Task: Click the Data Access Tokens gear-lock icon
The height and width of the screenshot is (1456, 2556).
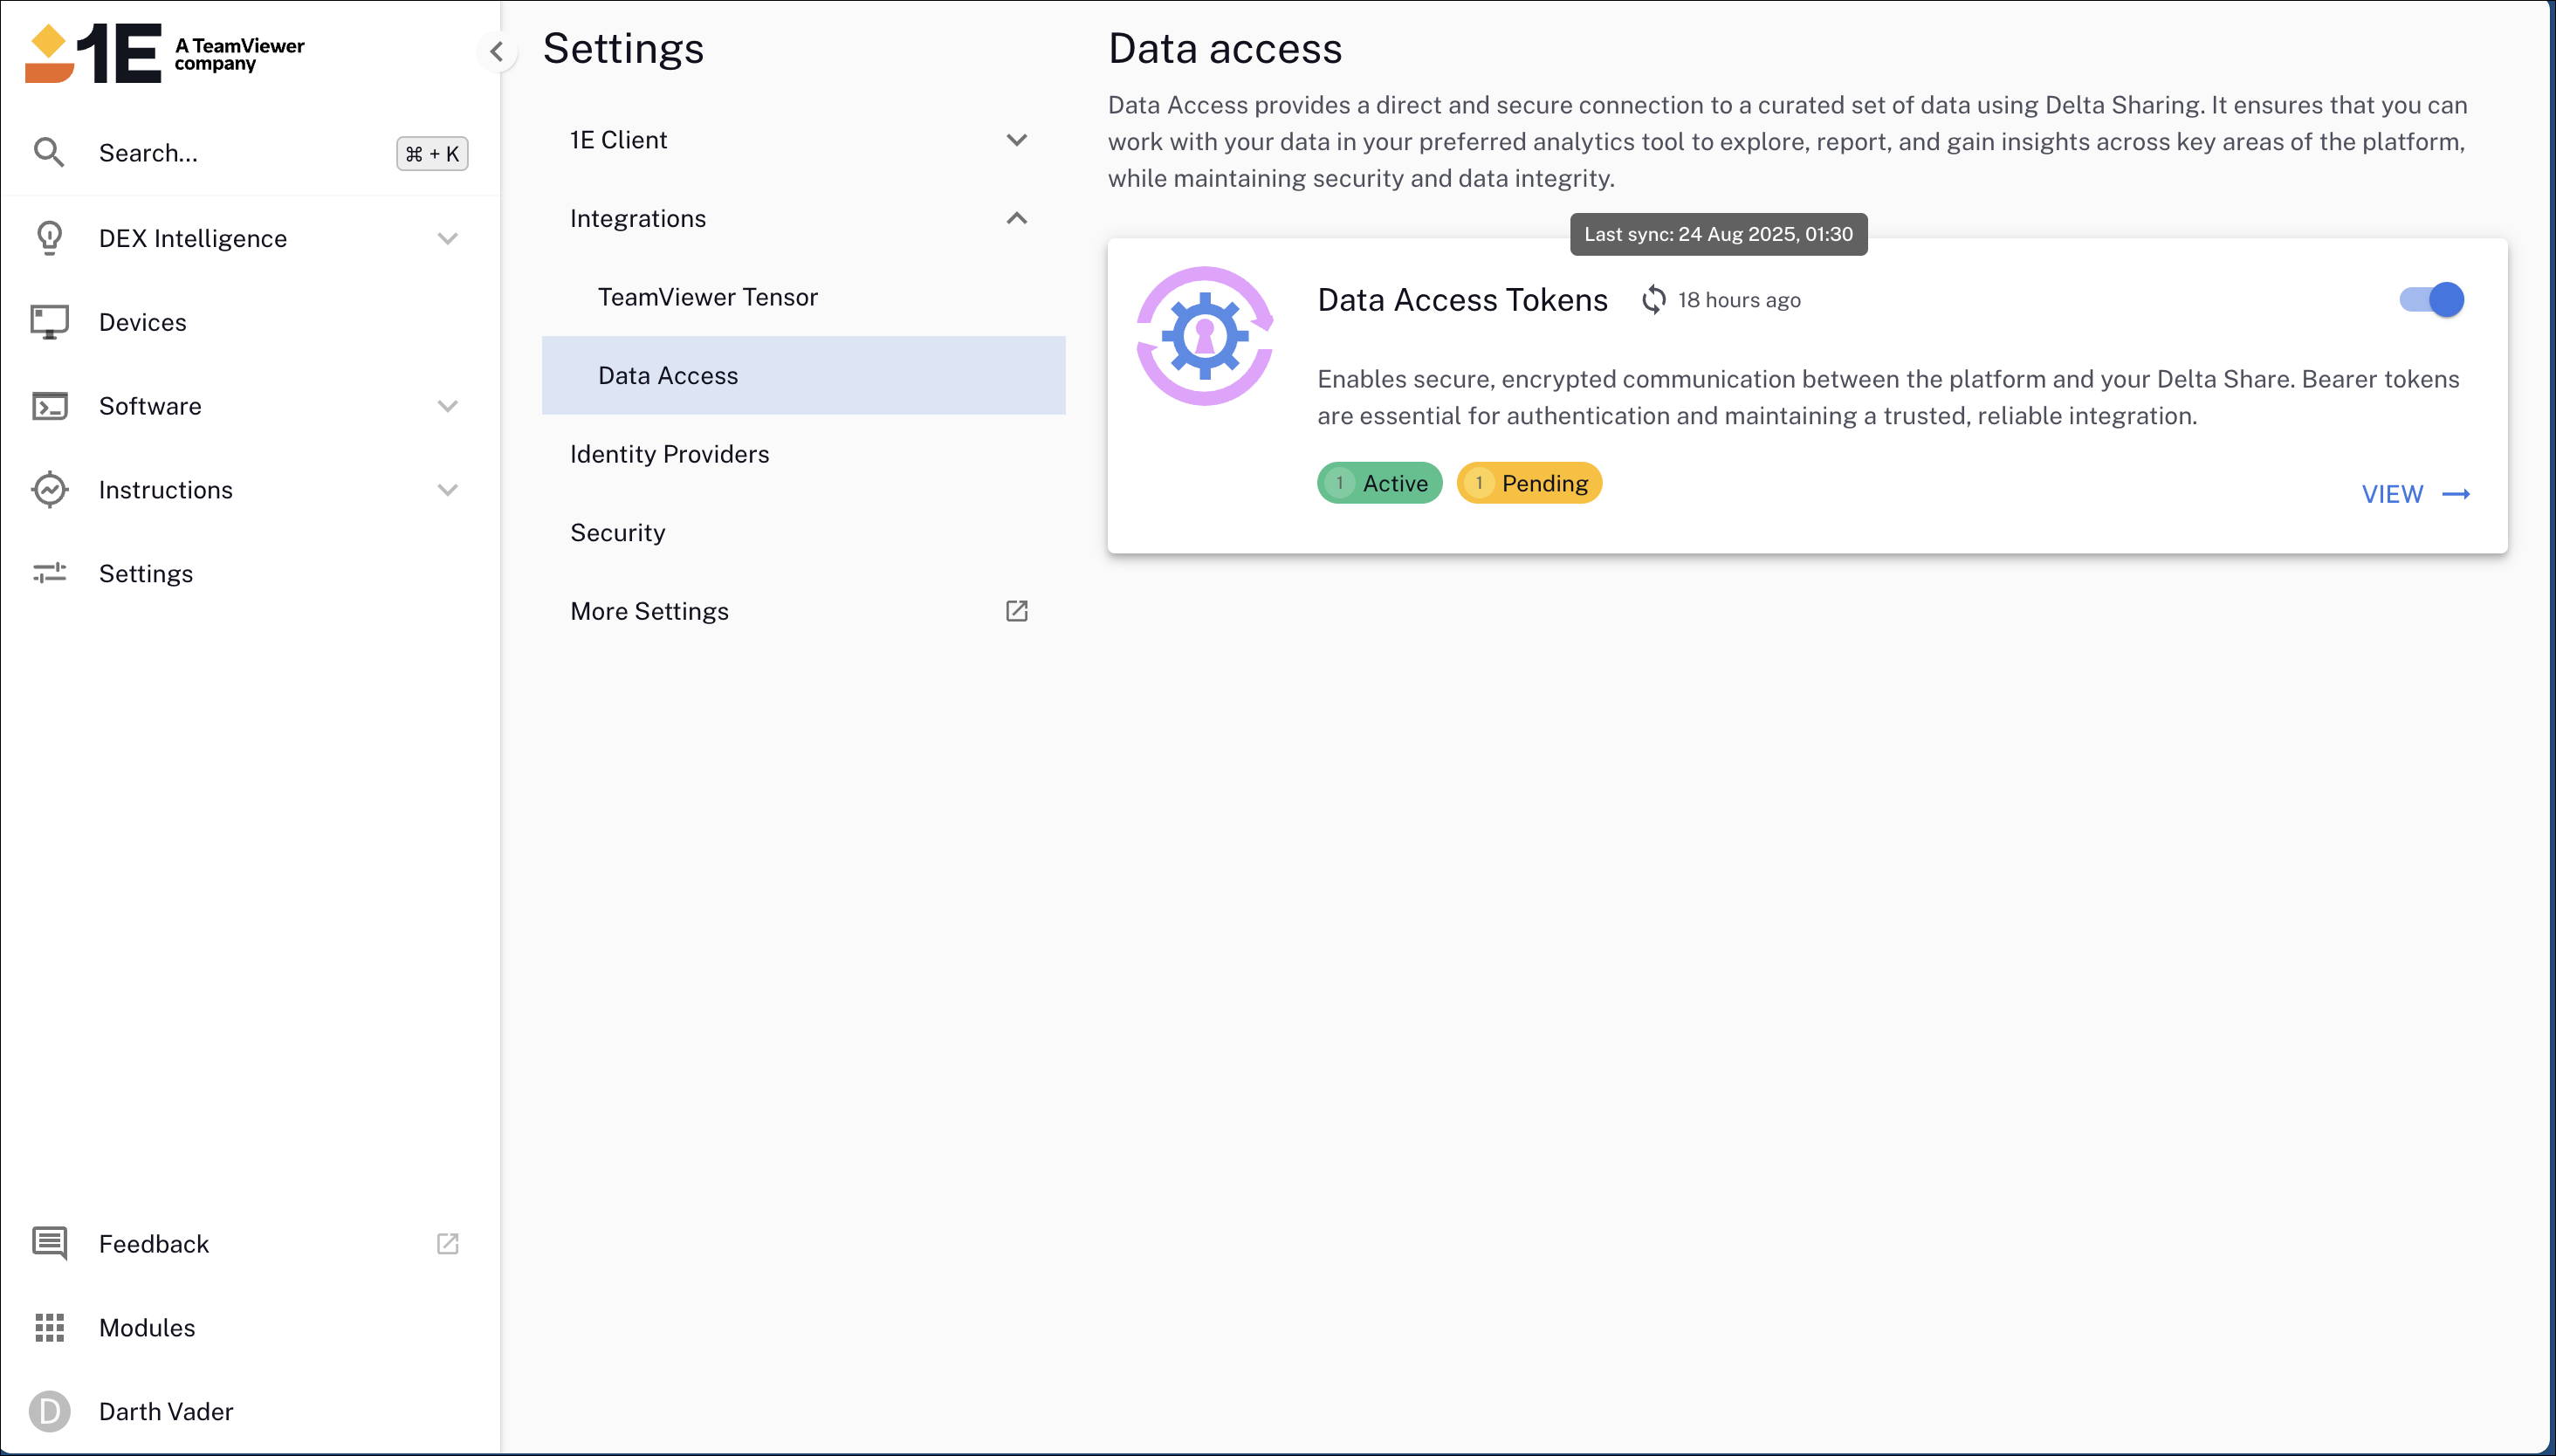Action: pyautogui.click(x=1204, y=336)
